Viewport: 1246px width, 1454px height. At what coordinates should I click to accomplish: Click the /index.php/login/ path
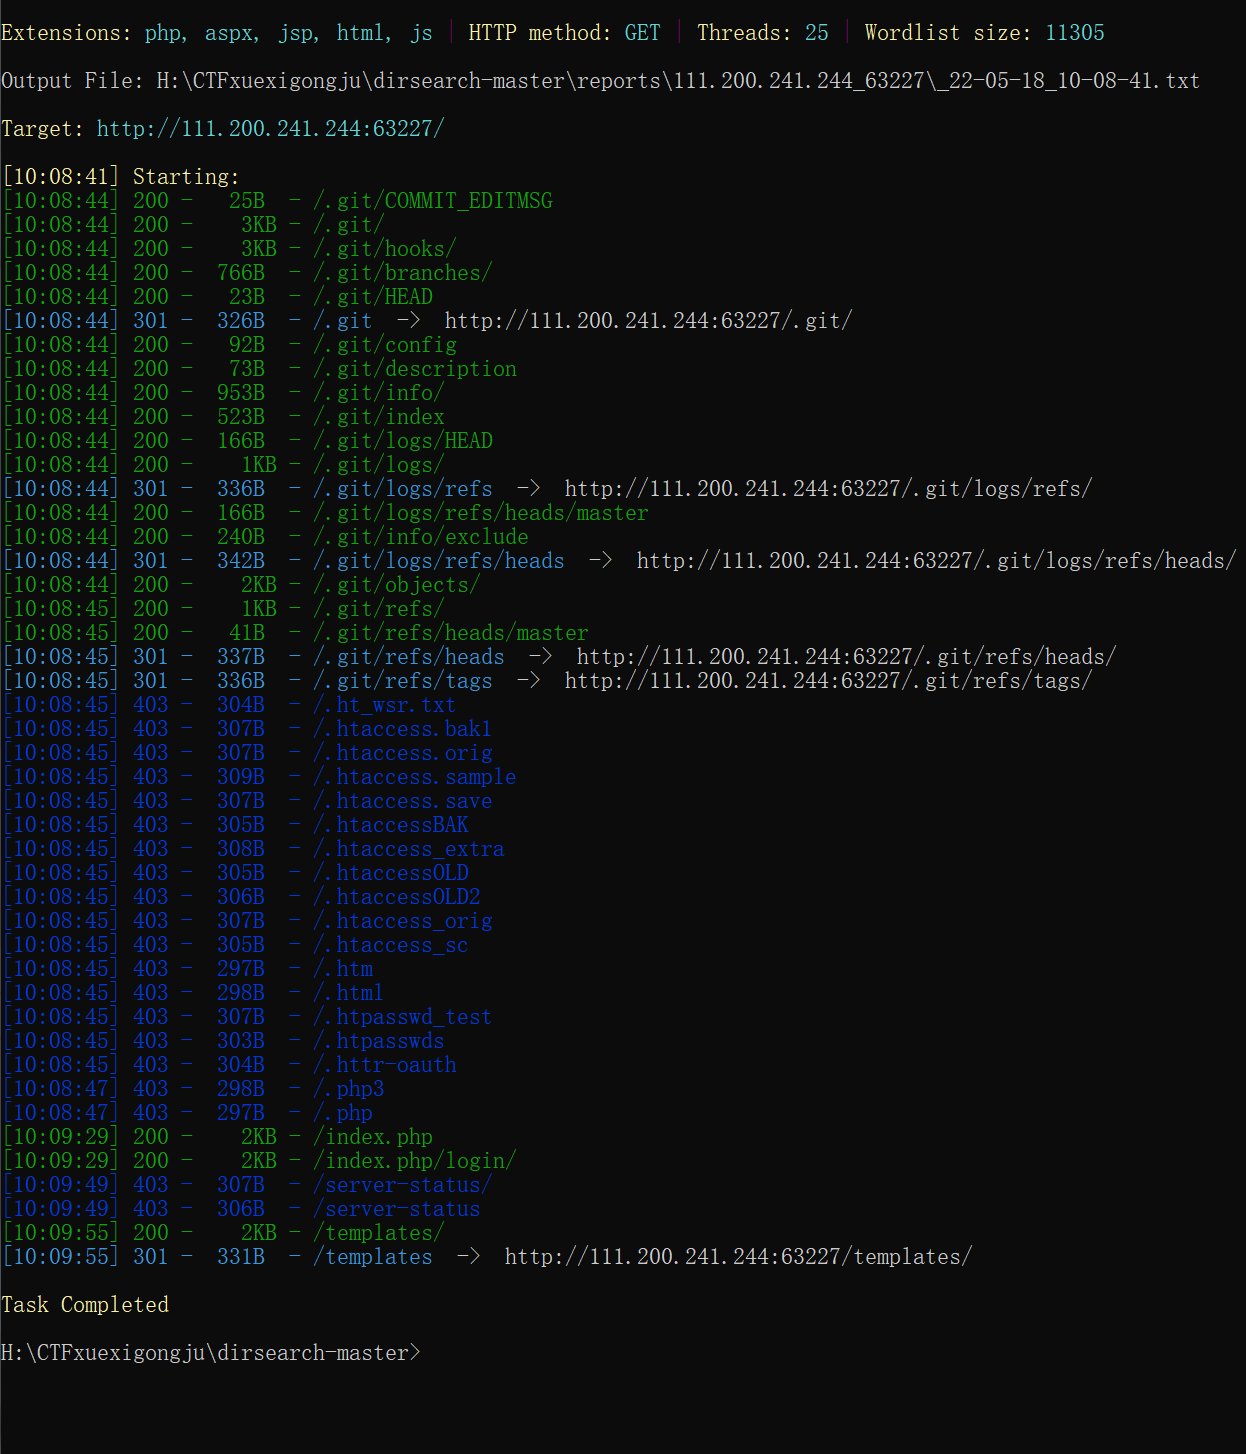pos(415,1161)
